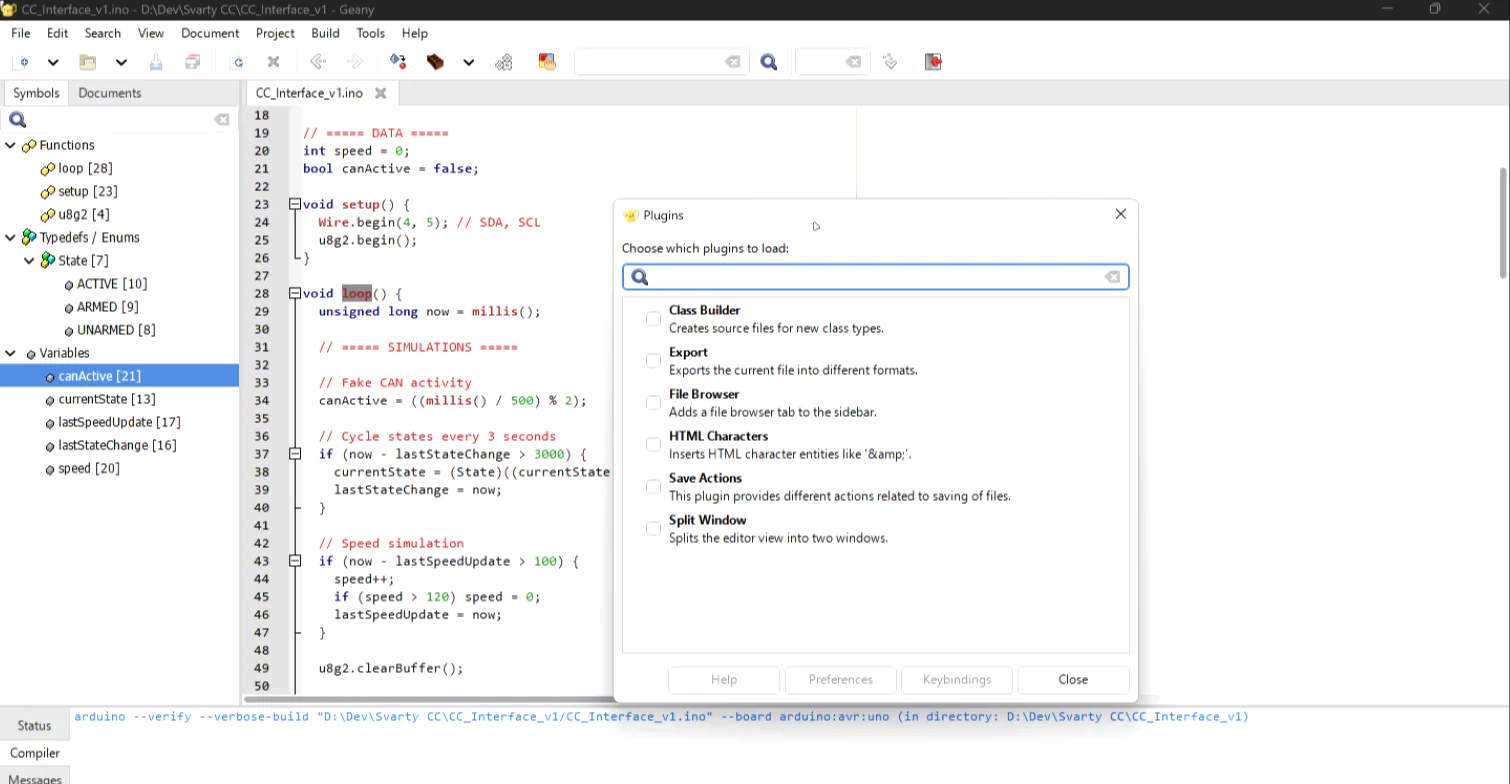Clear the toolbar search field
Image resolution: width=1510 pixels, height=784 pixels.
pos(733,62)
